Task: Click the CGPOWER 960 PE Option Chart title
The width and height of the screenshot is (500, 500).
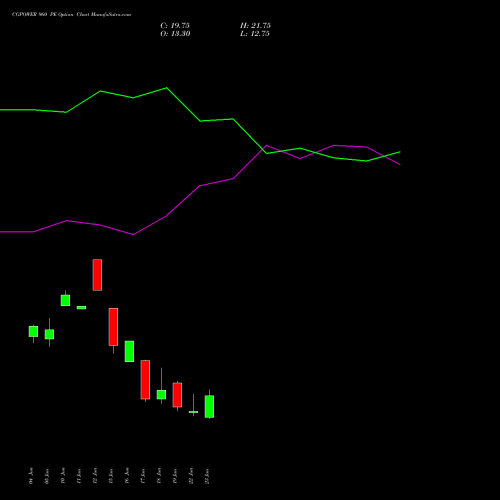Action: click(71, 15)
